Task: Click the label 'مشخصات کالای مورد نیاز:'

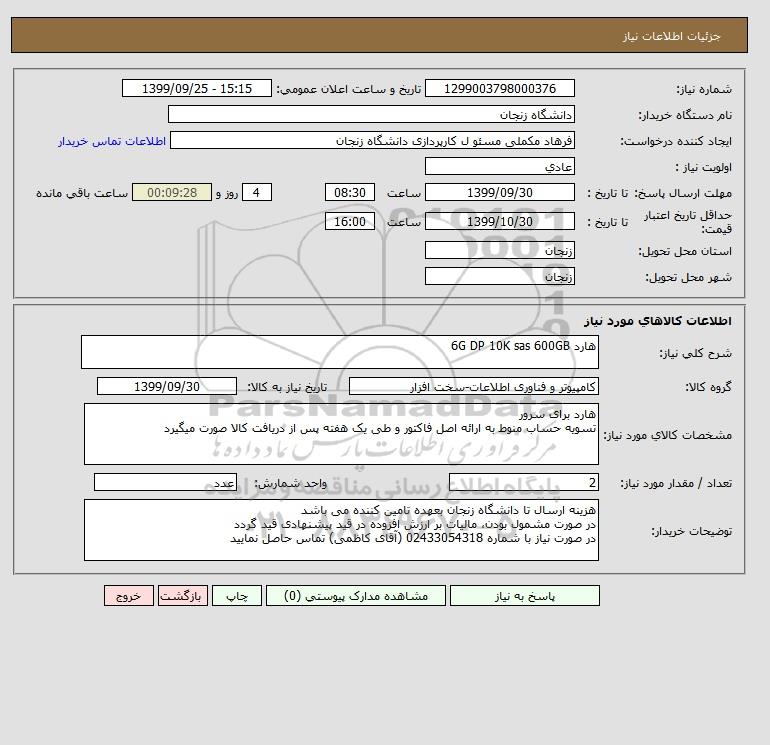Action: (667, 435)
